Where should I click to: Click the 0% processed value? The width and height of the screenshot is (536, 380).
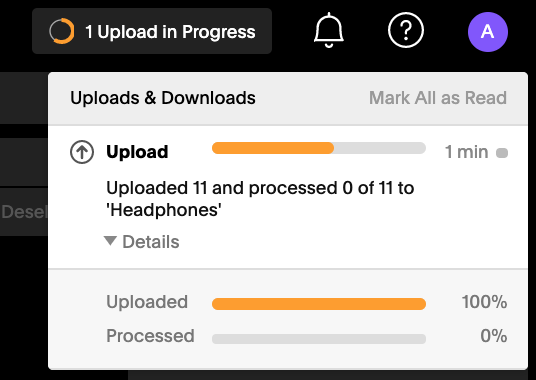point(494,336)
